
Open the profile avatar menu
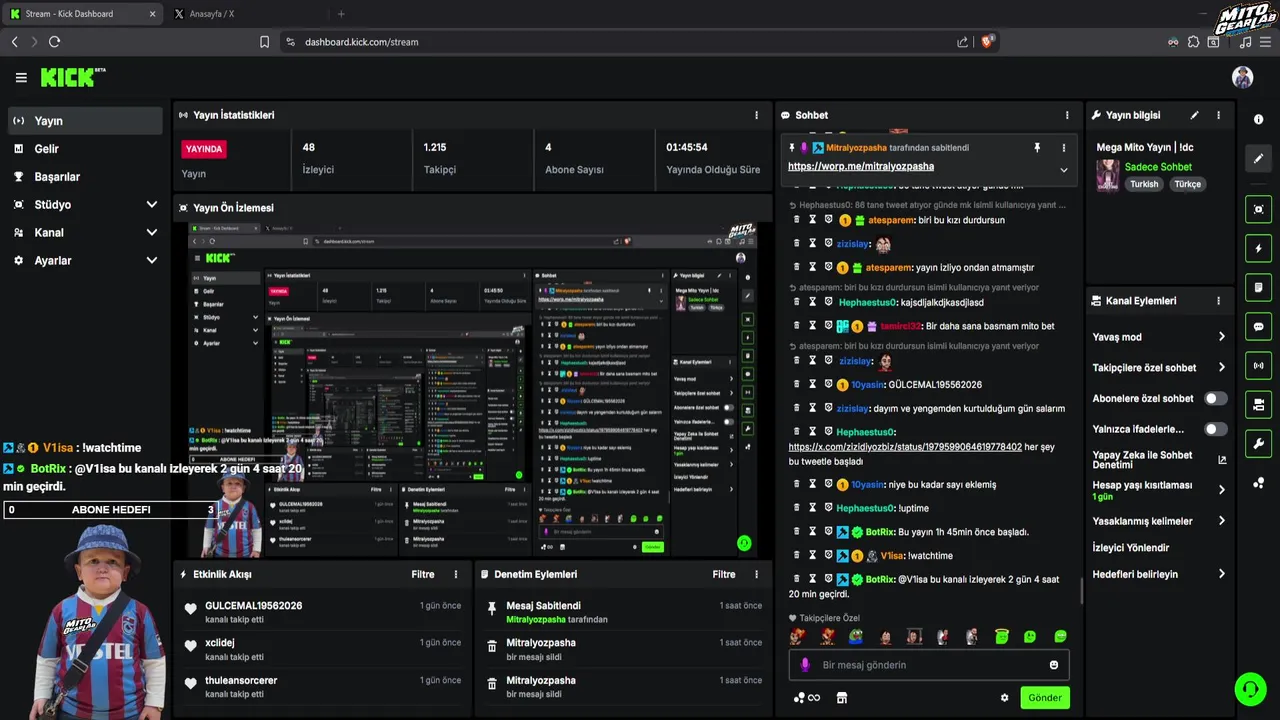[1242, 77]
